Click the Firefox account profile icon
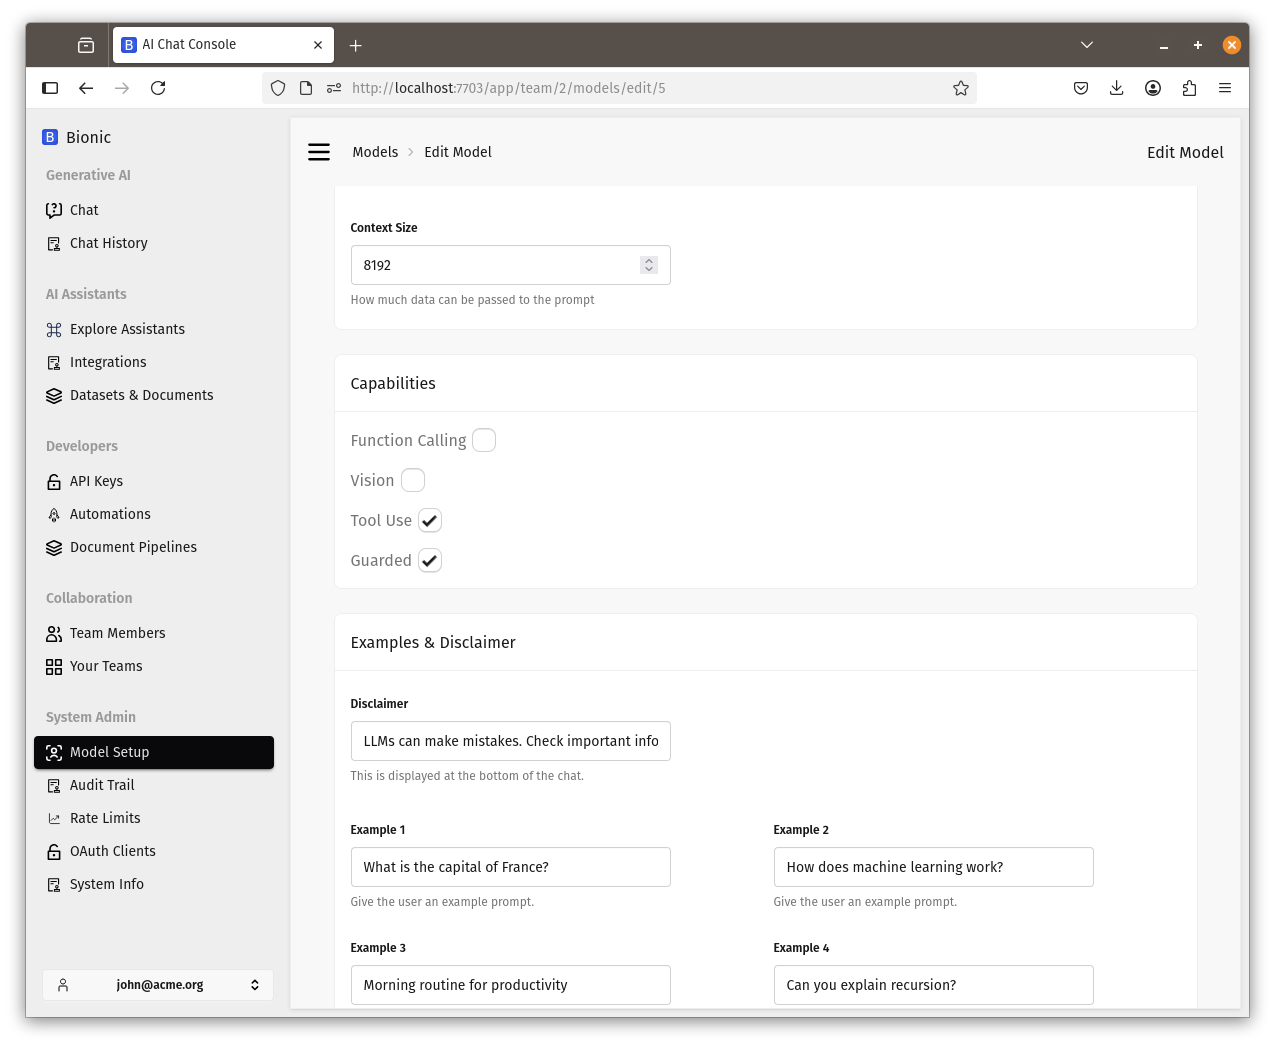Screen dimensions: 1275x1046 coord(1153,88)
